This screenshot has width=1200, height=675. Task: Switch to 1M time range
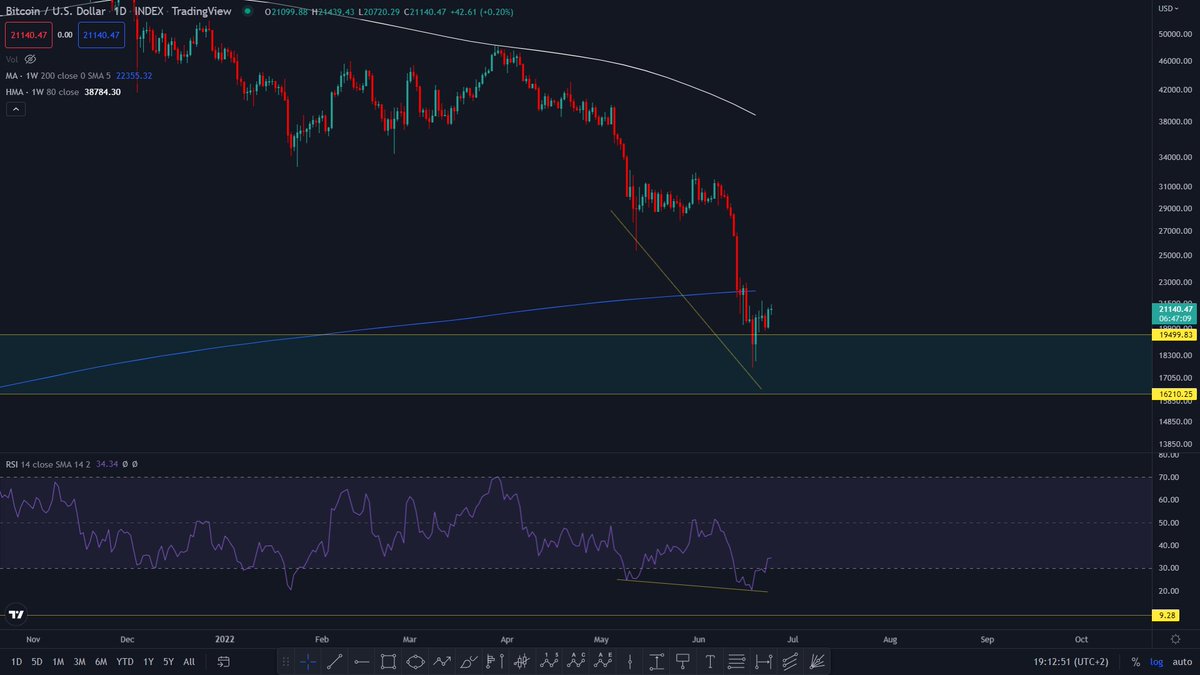58,661
